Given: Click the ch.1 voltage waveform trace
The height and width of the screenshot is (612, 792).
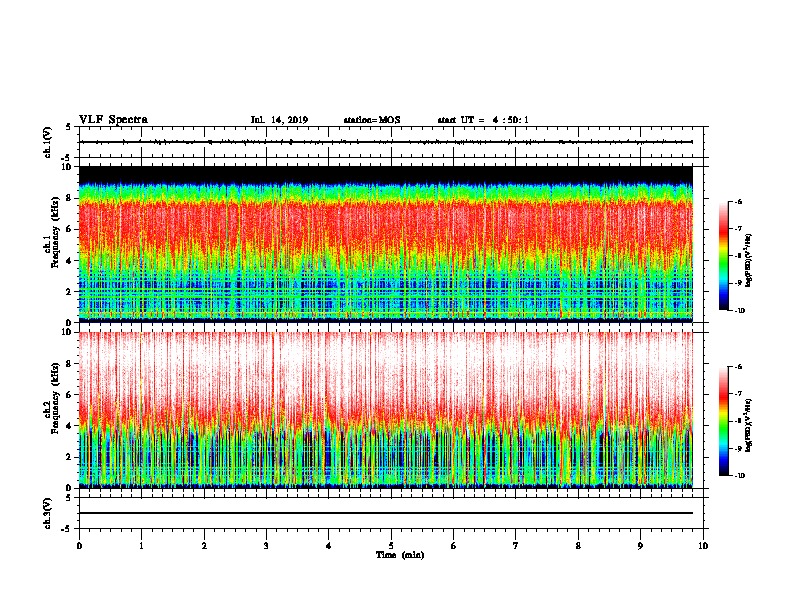Looking at the screenshot, I should pyautogui.click(x=386, y=142).
